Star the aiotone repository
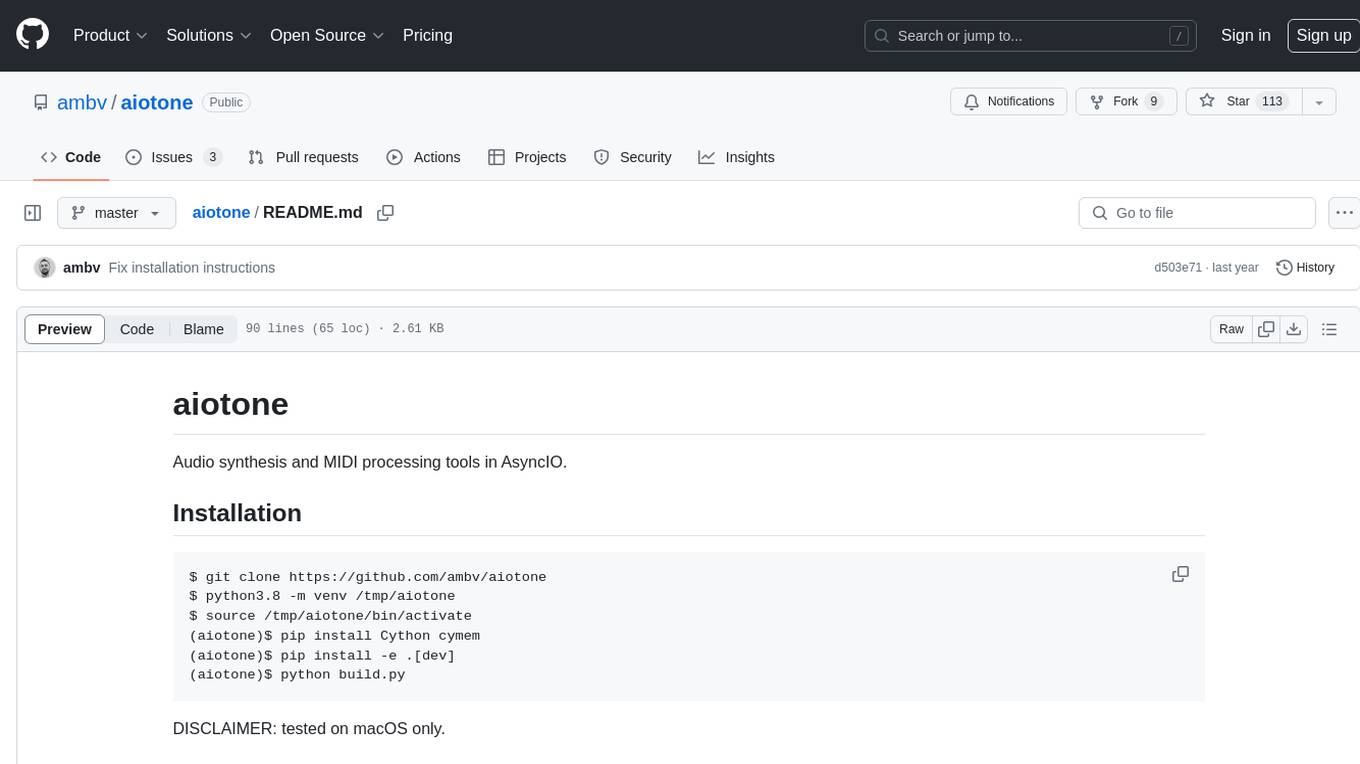This screenshot has height=764, width=1360. click(x=1243, y=102)
